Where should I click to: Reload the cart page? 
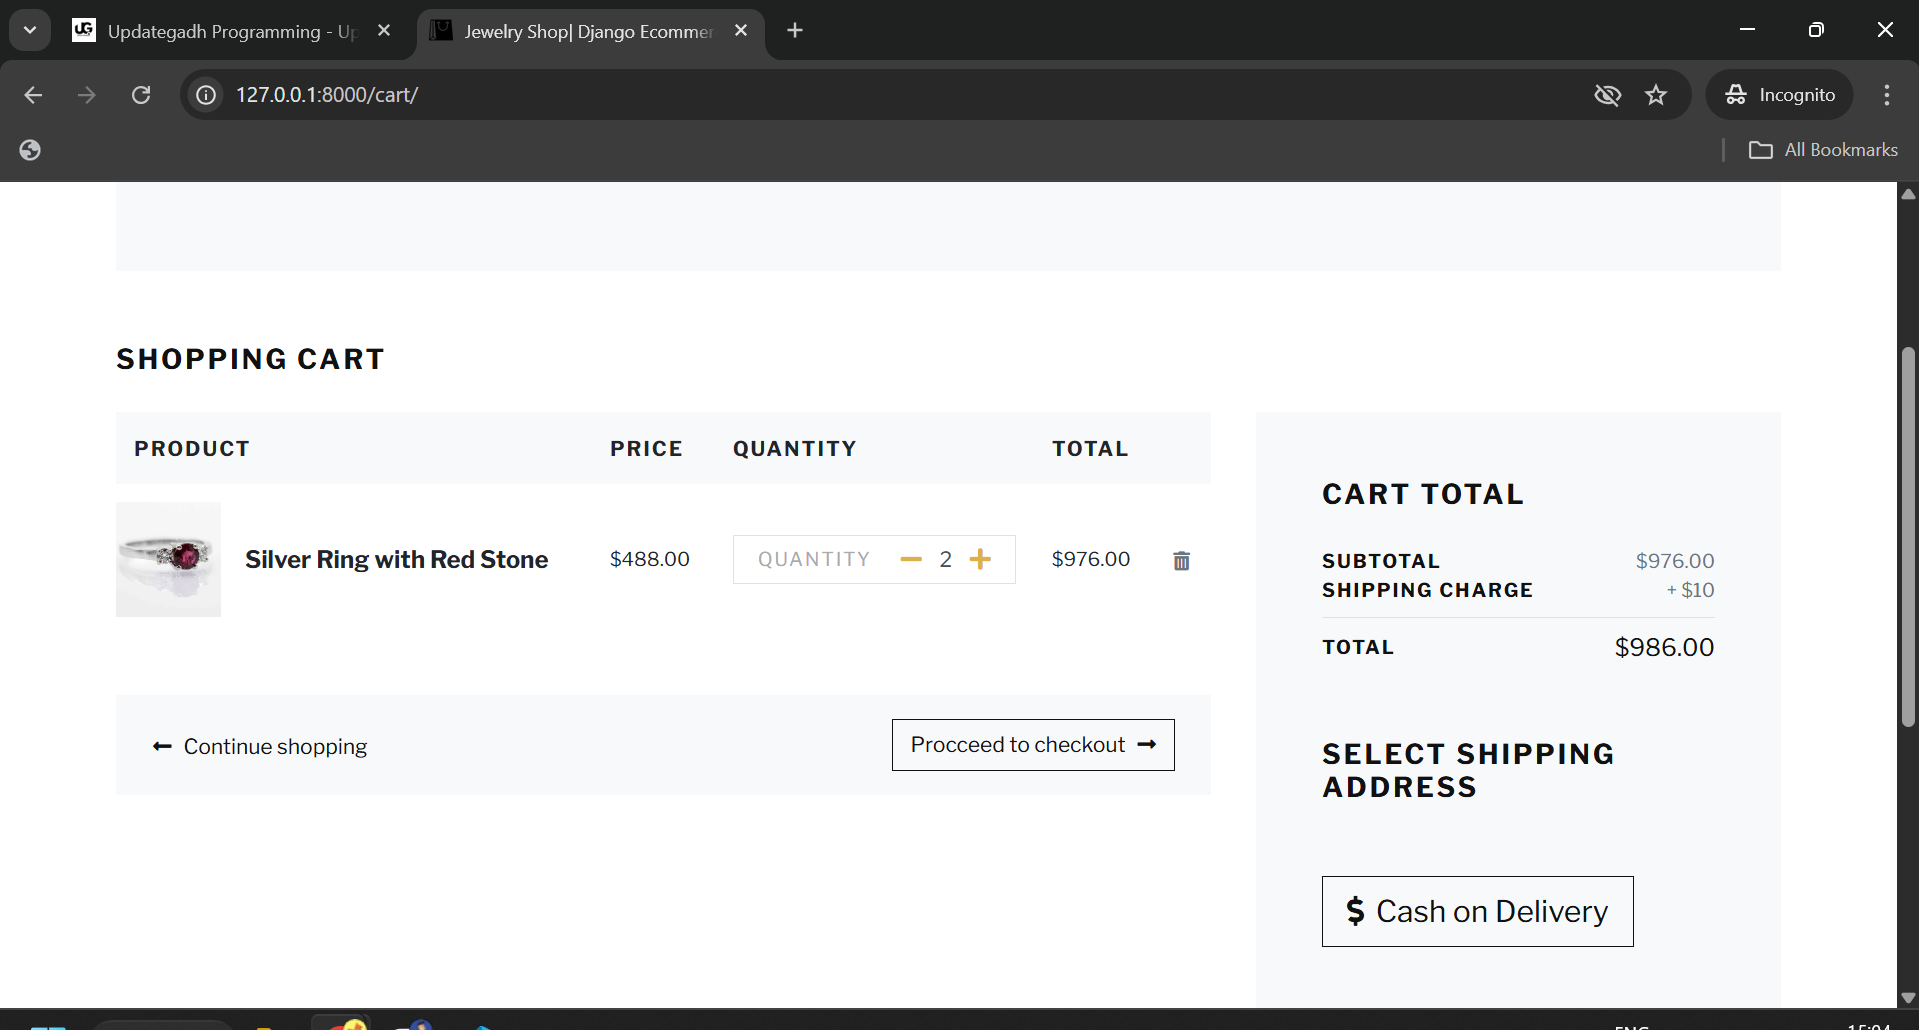click(x=141, y=95)
